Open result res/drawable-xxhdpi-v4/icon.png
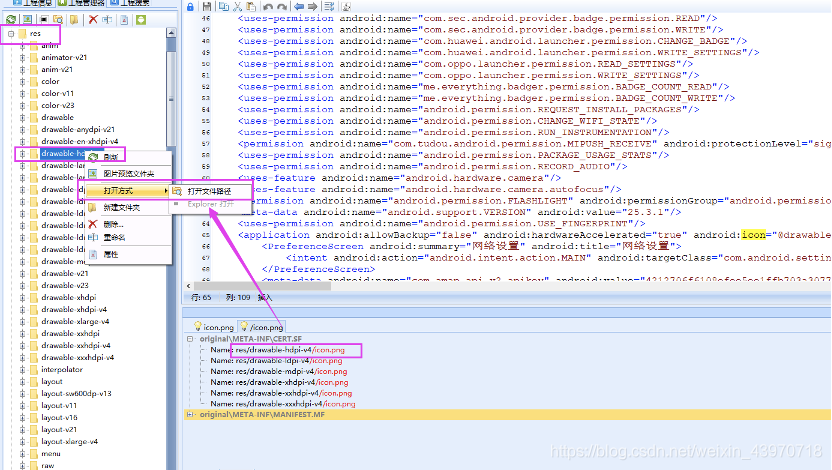This screenshot has height=470, width=832. click(x=281, y=393)
